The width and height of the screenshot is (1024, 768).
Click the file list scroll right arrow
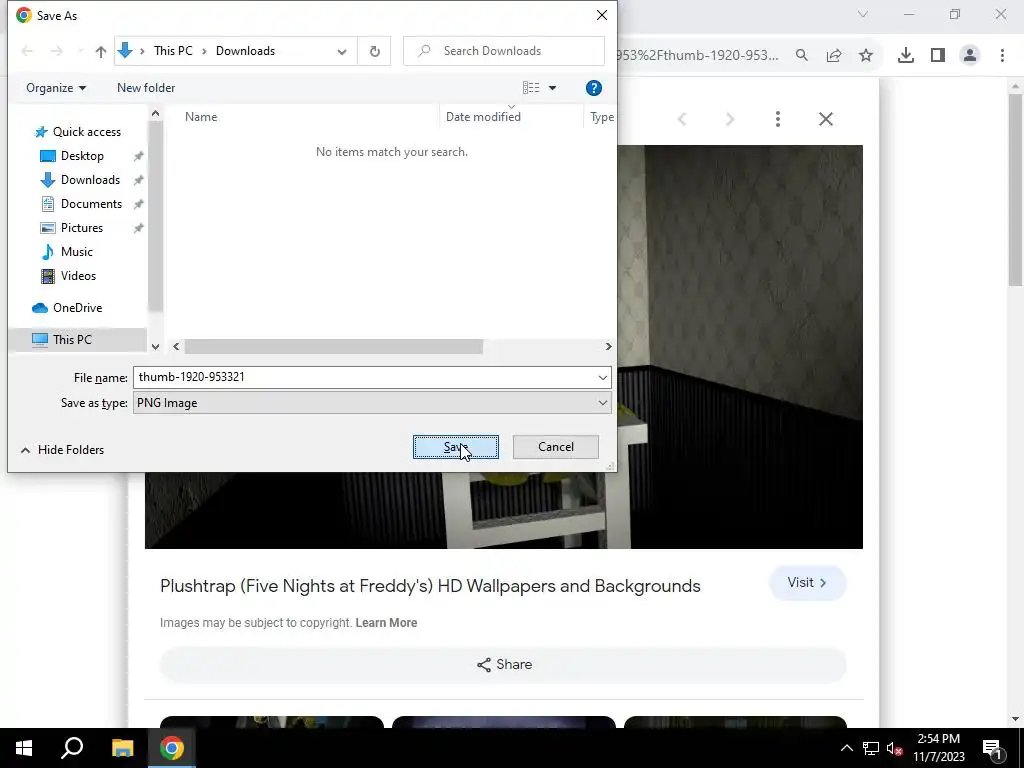608,346
